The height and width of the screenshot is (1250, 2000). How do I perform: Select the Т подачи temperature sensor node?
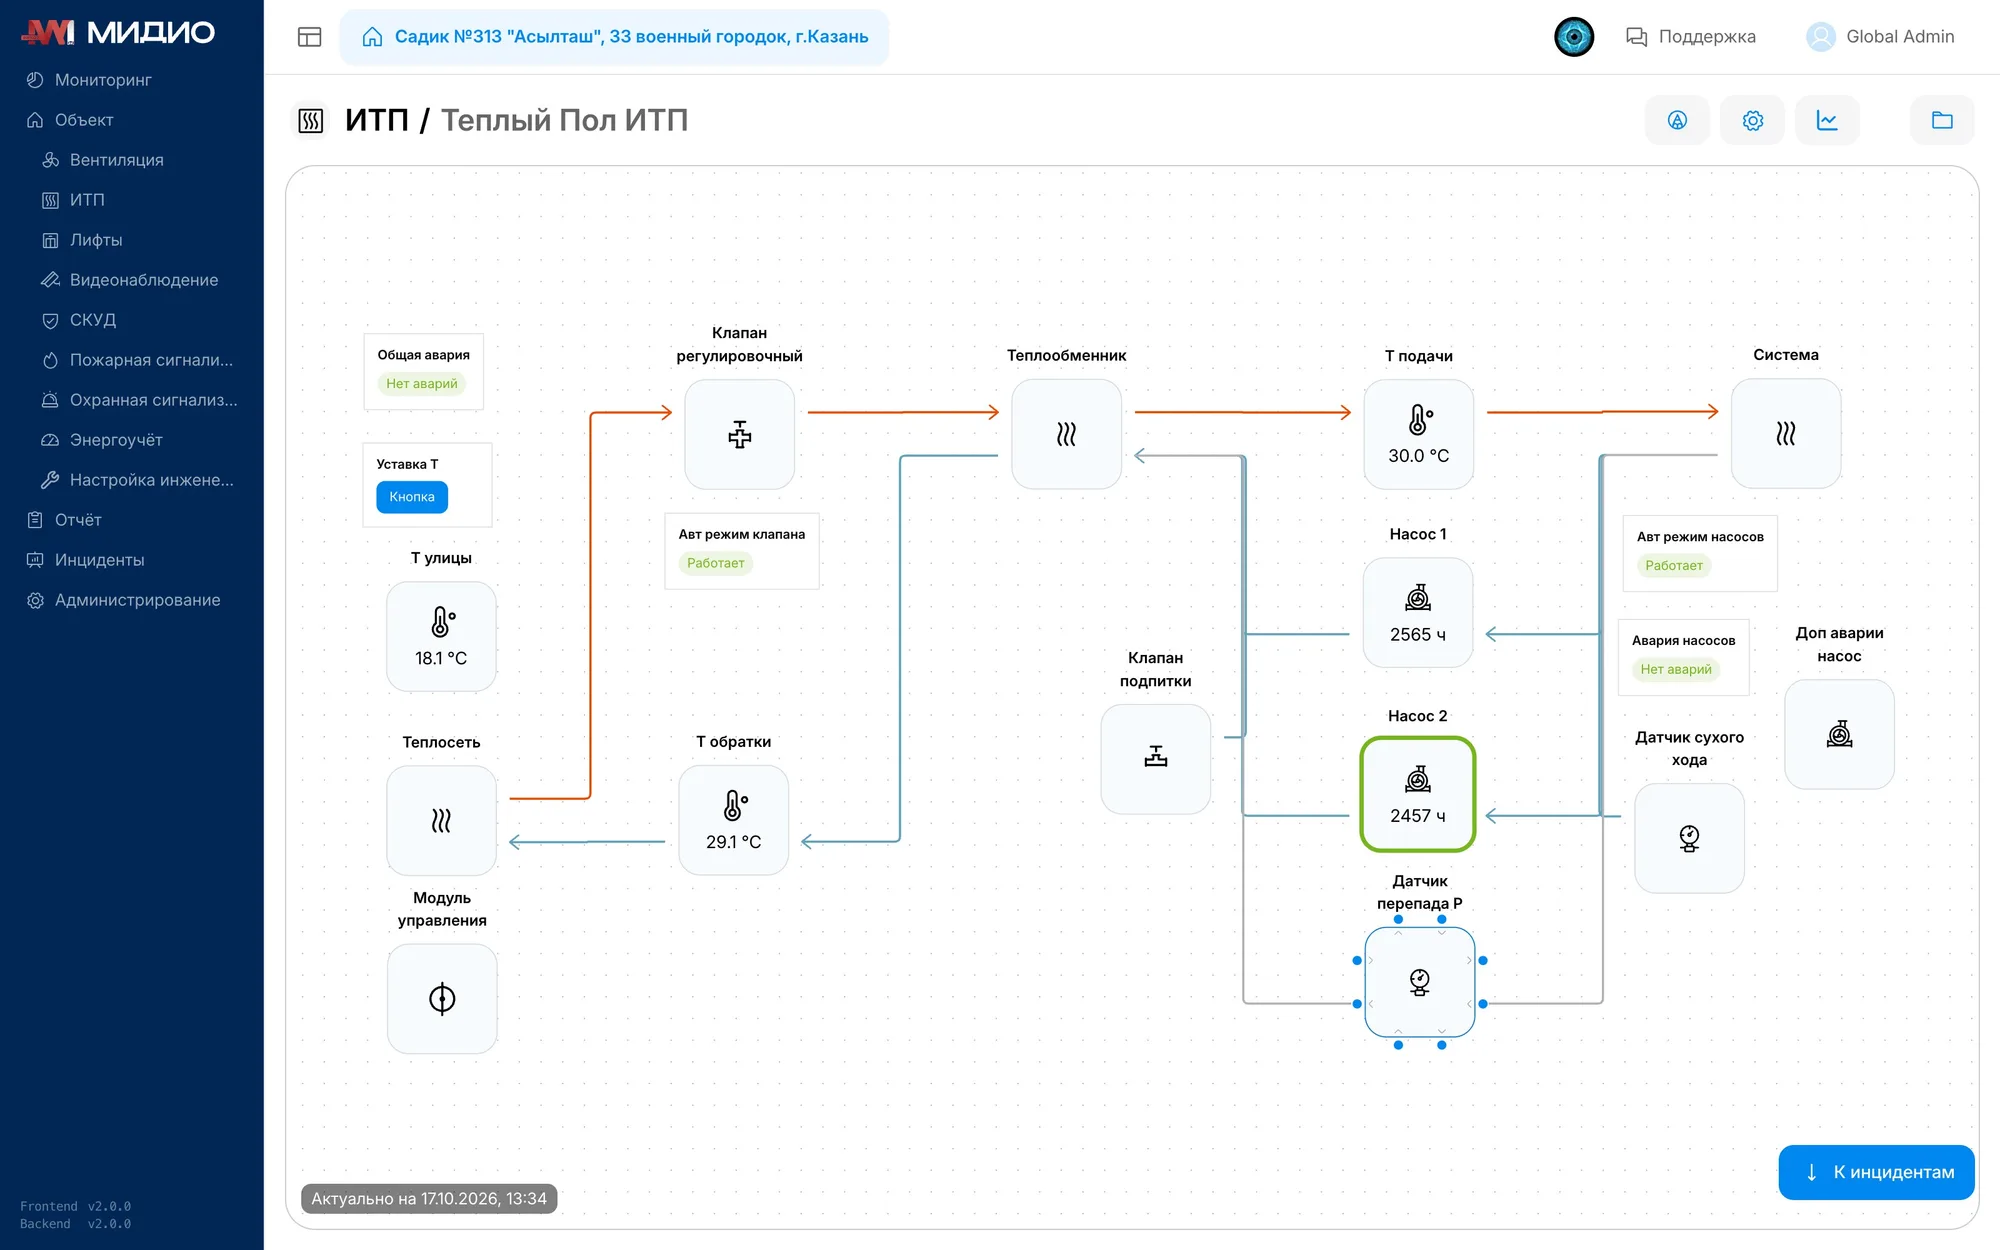click(x=1418, y=434)
